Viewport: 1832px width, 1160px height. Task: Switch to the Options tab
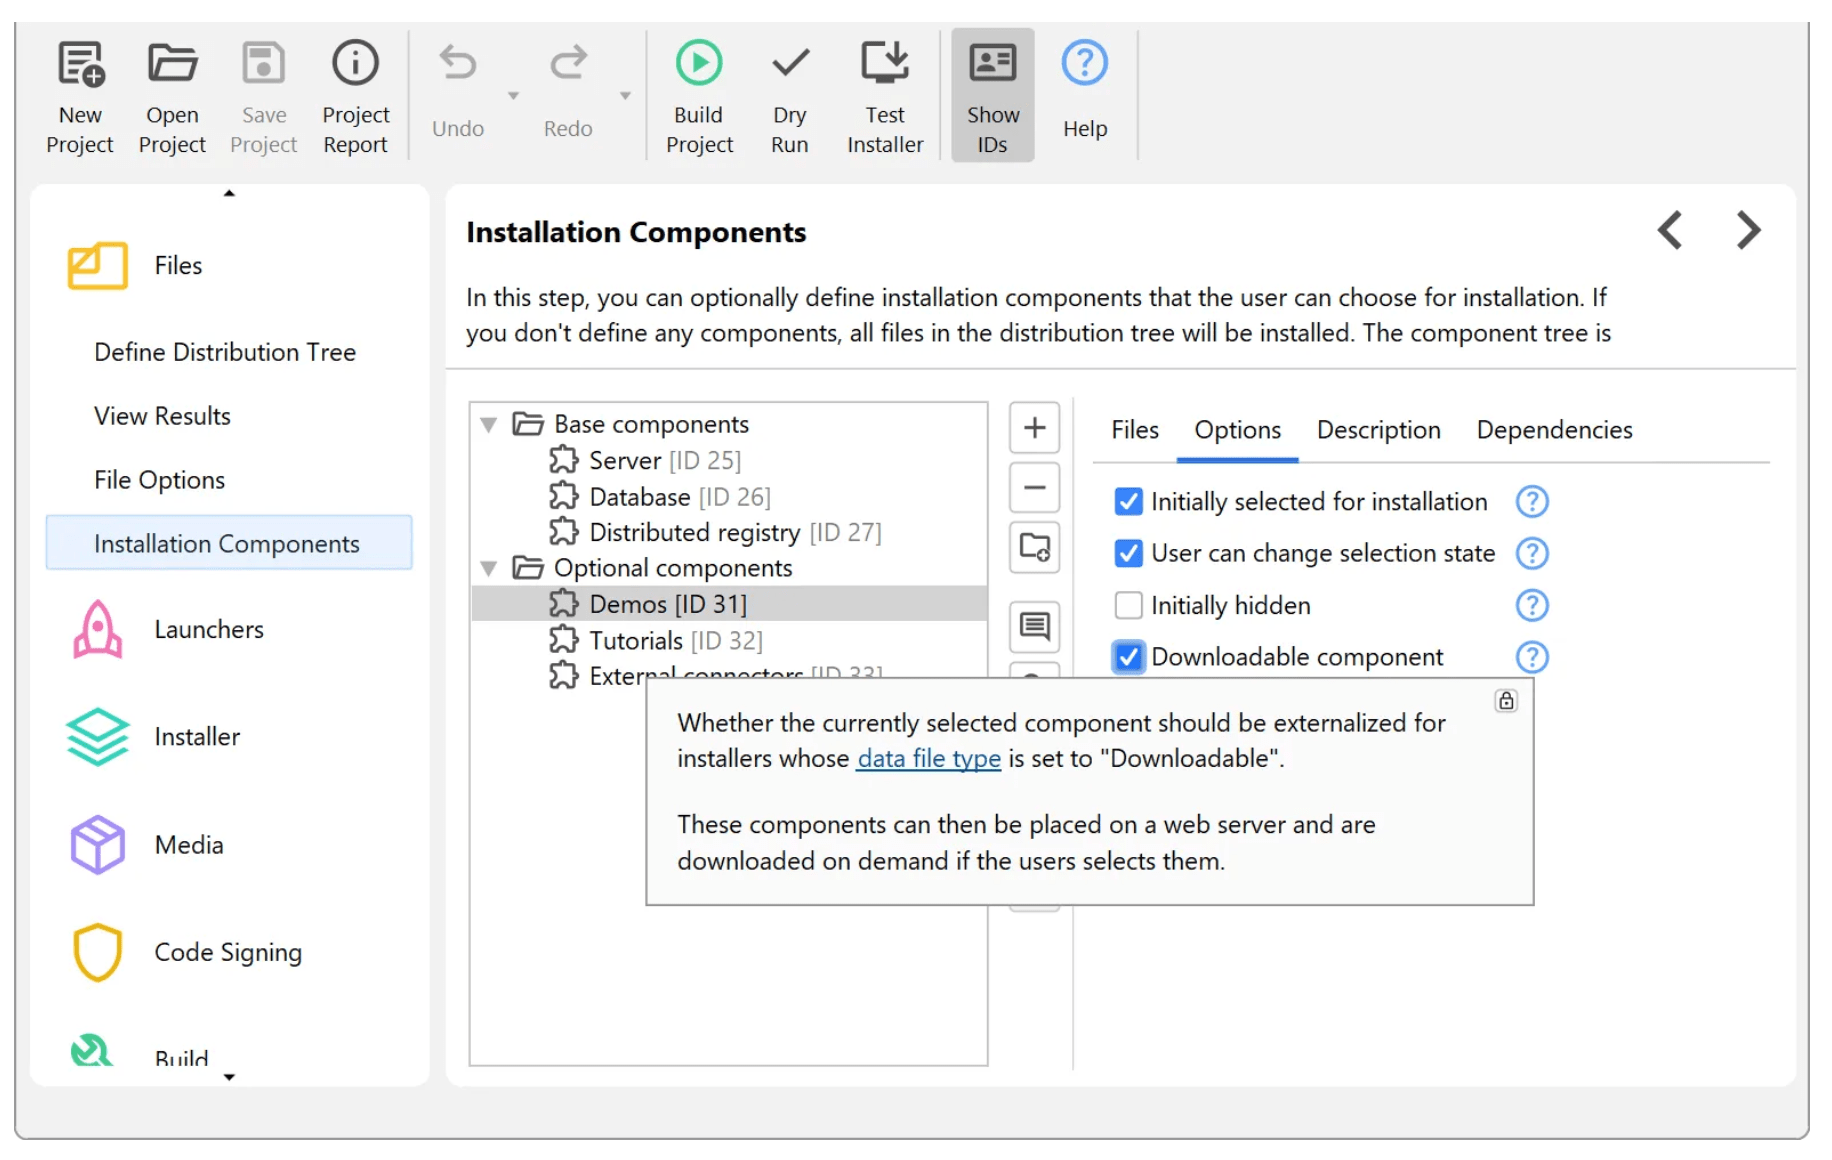click(x=1238, y=430)
